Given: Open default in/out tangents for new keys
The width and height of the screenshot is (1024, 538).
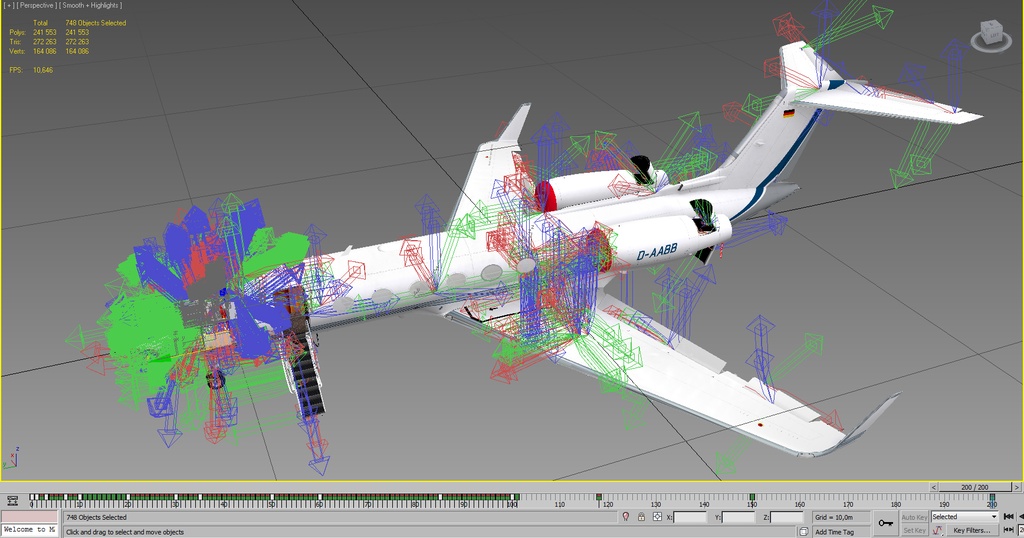Looking at the screenshot, I should tap(937, 530).
